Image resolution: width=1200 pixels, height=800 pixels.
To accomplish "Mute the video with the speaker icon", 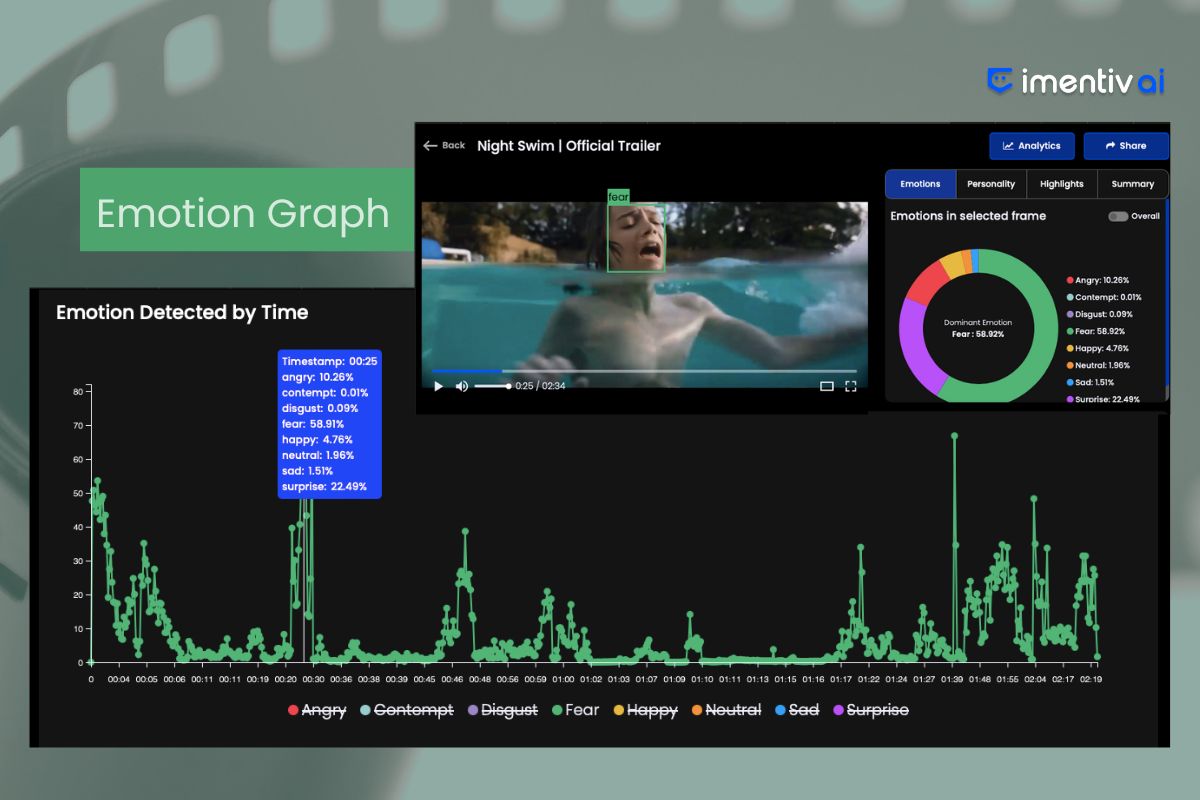I will (462, 386).
